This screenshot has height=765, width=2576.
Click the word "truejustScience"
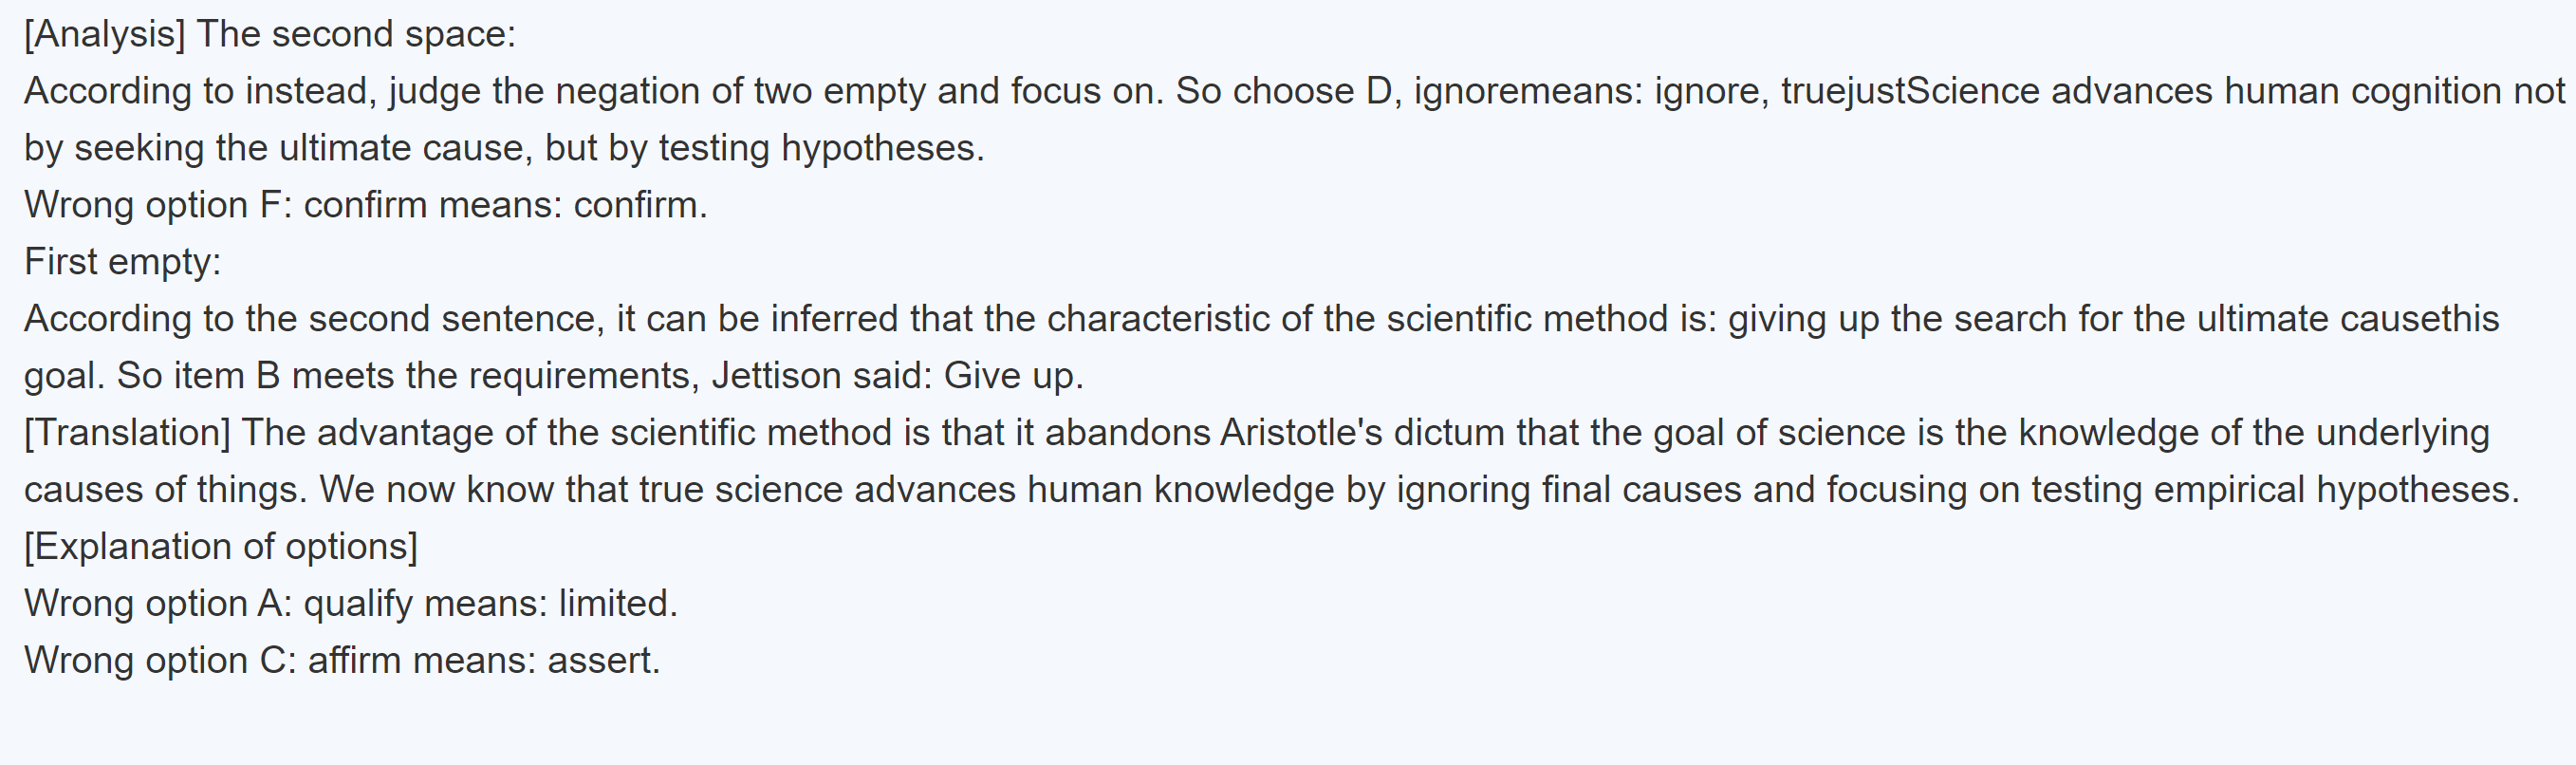tap(1910, 91)
